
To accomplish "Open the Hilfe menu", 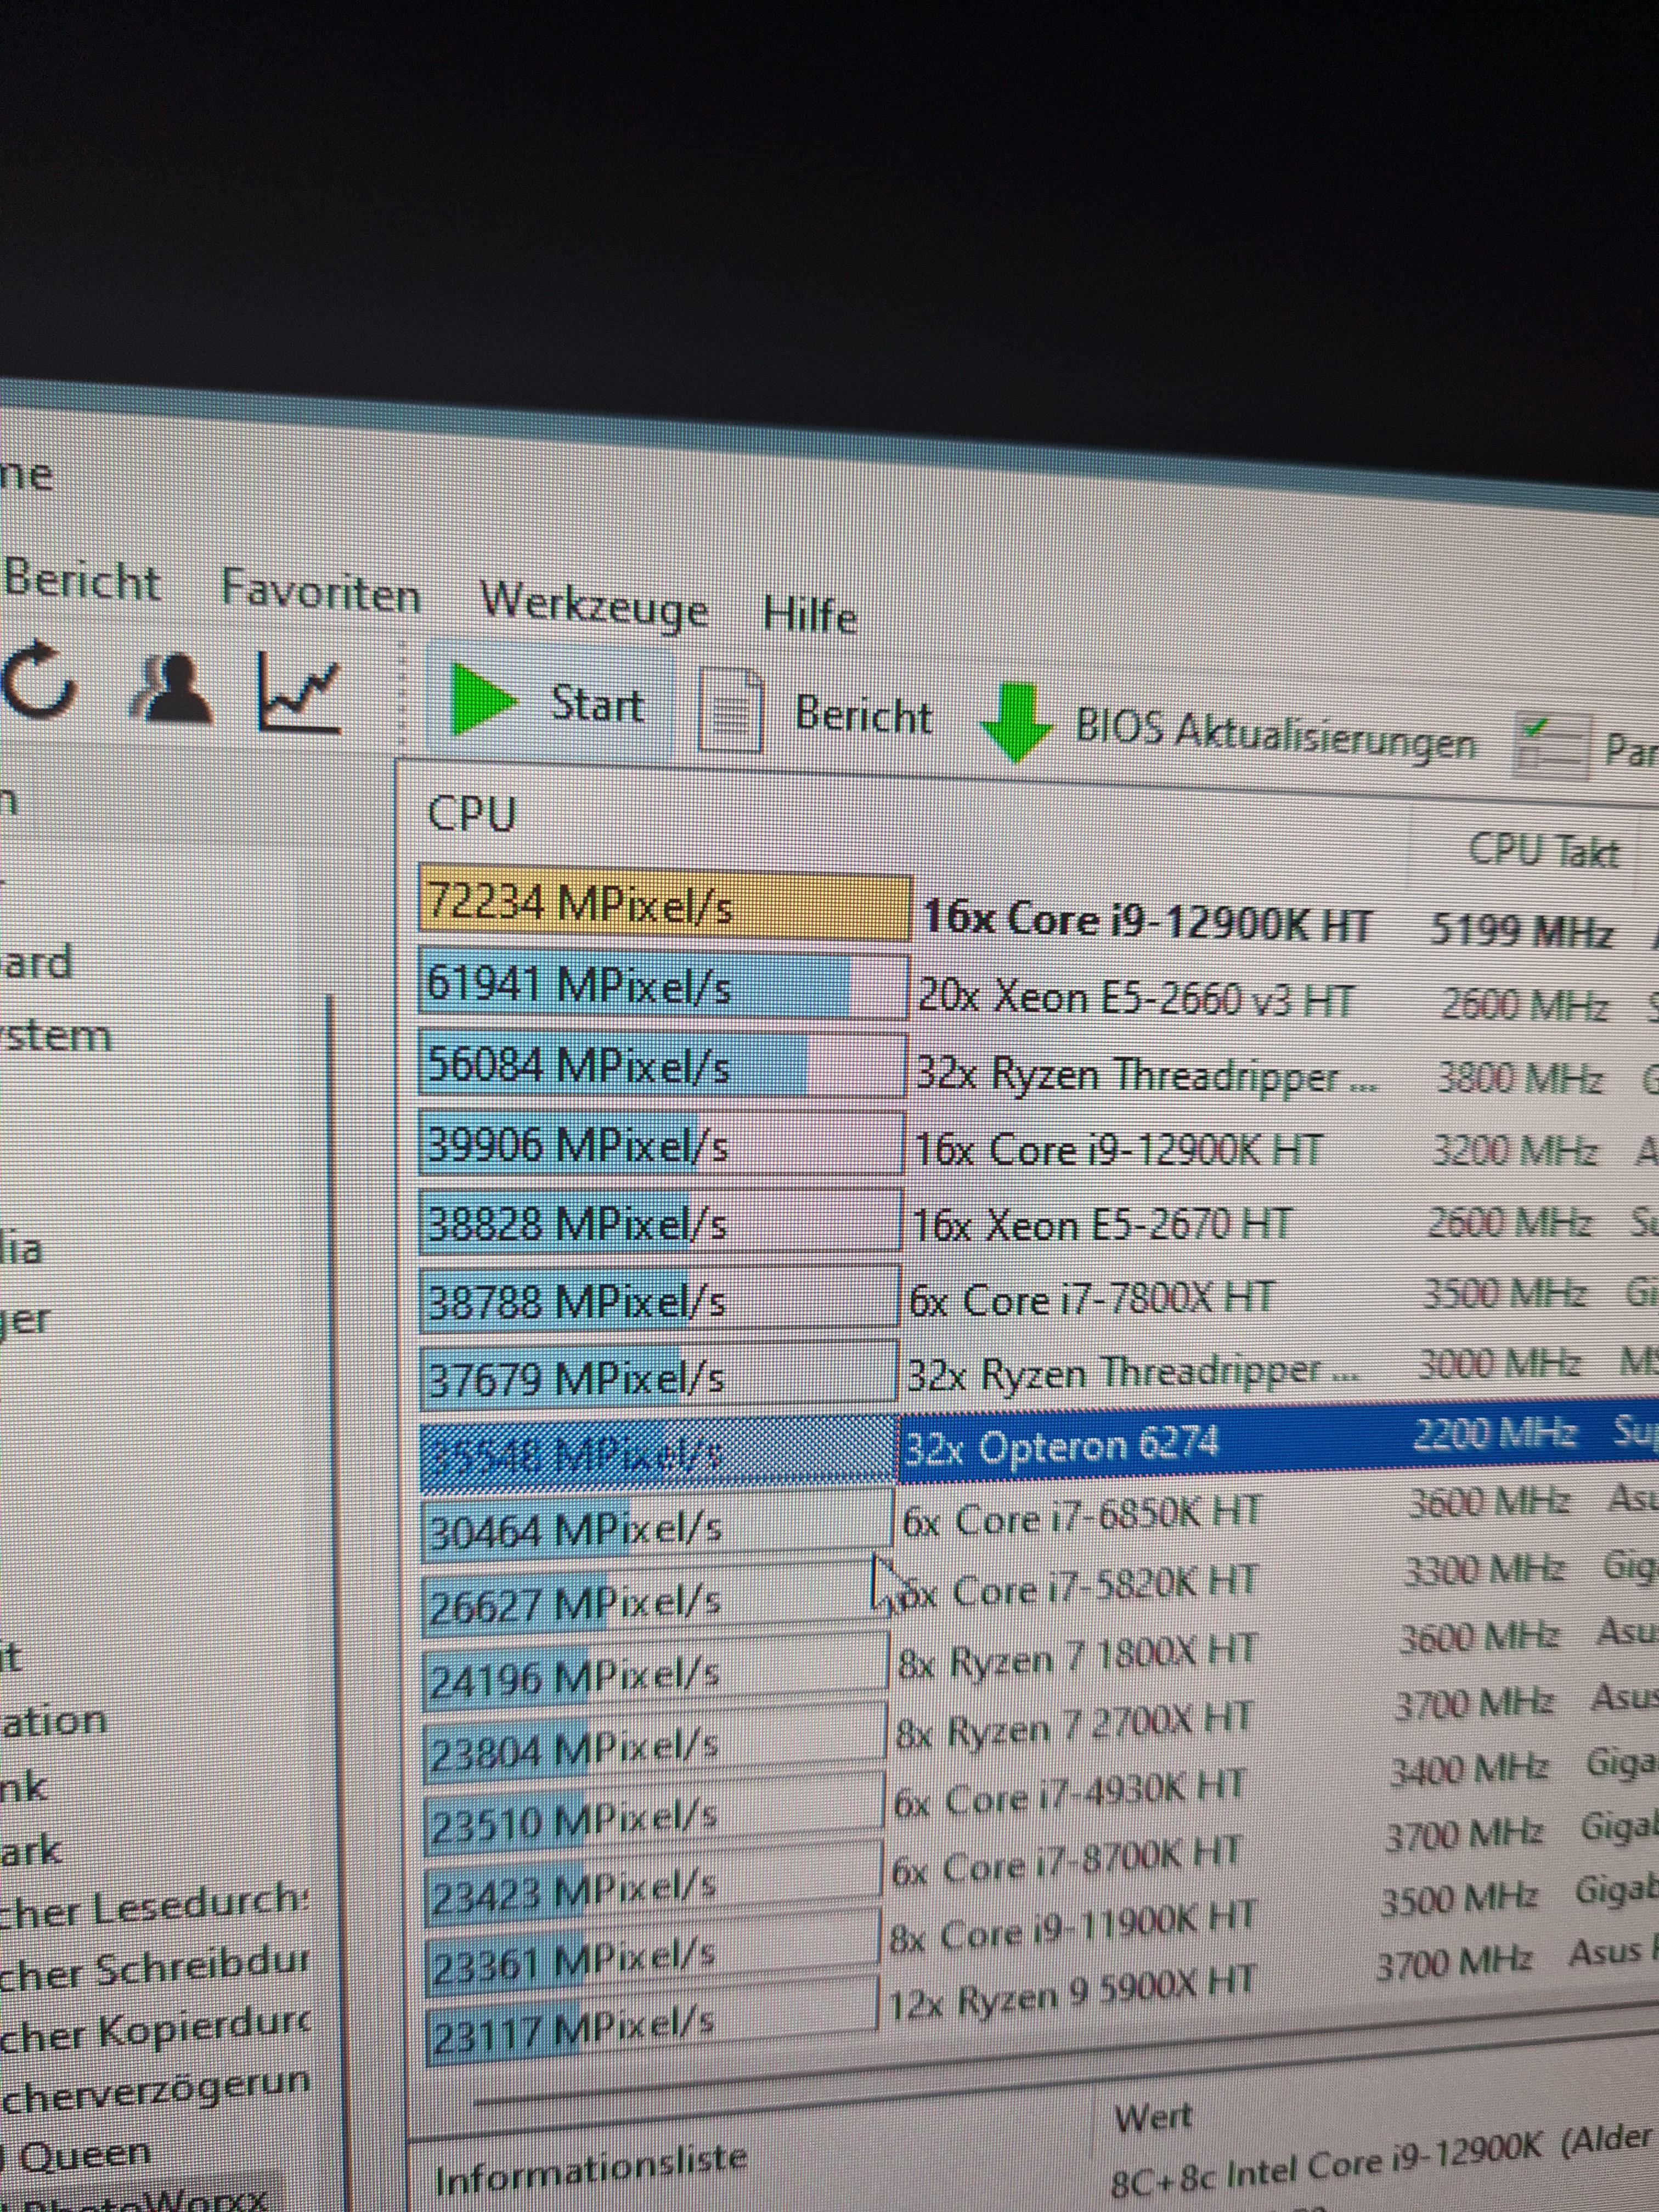I will [x=809, y=614].
